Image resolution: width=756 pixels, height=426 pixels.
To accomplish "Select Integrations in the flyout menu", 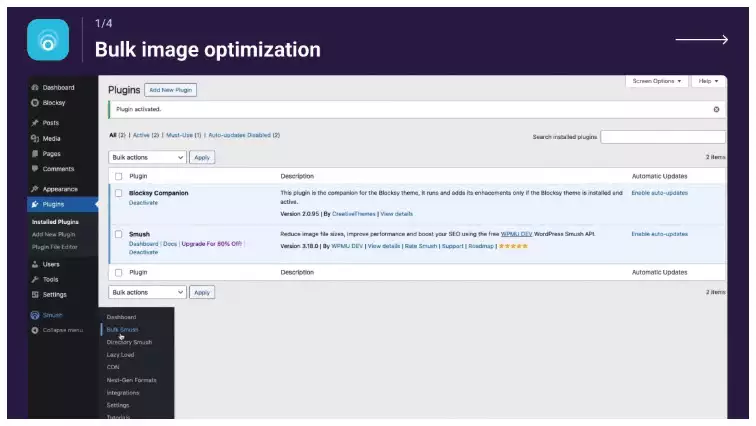I will point(122,393).
